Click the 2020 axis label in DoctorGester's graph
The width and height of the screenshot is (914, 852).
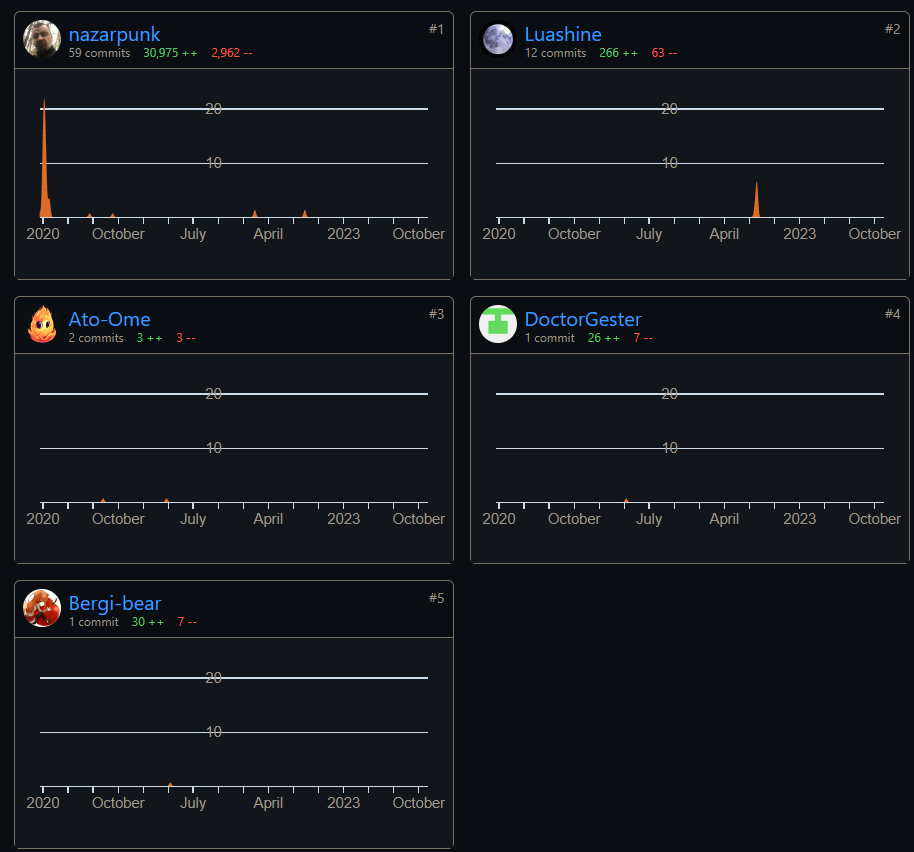(x=499, y=519)
